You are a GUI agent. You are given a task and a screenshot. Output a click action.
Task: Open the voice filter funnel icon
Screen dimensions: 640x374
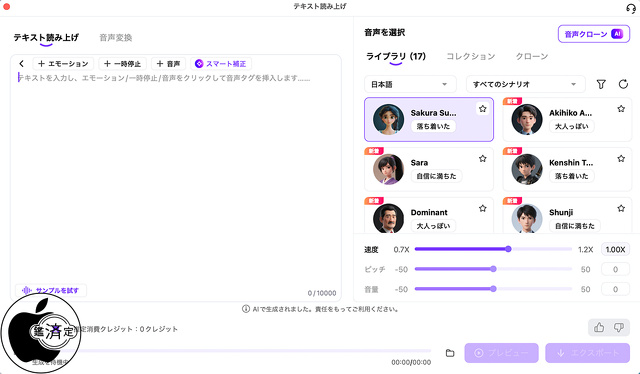click(x=601, y=84)
